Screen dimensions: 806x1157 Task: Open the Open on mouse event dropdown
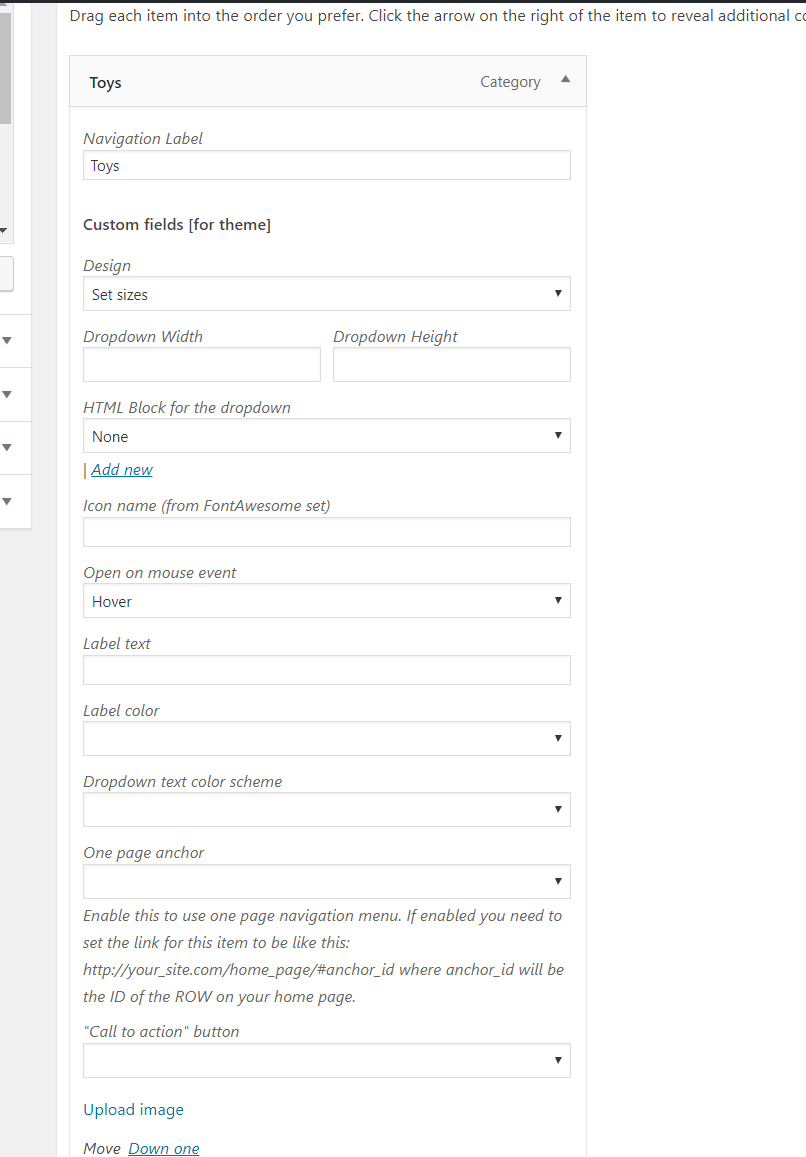(326, 601)
